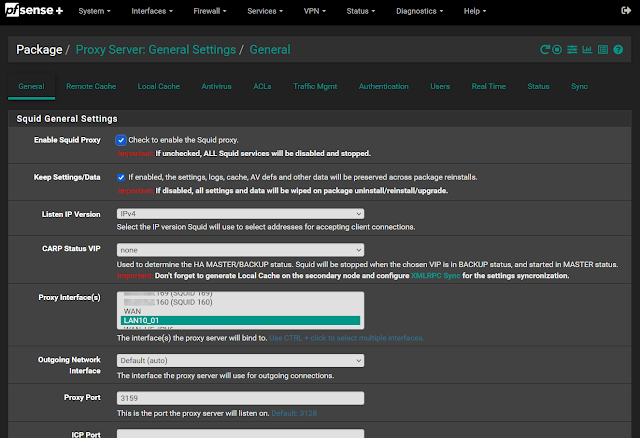Toggle the Keep Settings/Data checkbox
640x438 pixels.
click(x=121, y=176)
